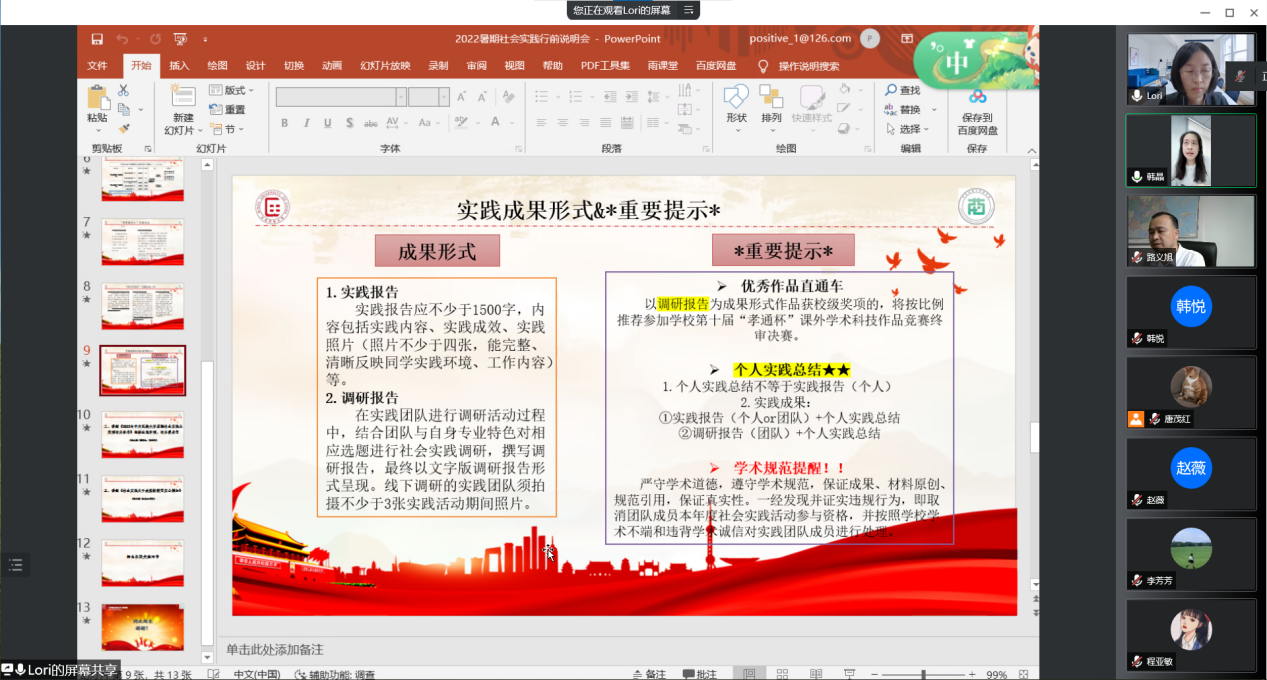
Task: Select slide 10 thumbnail in panel
Action: tap(142, 434)
